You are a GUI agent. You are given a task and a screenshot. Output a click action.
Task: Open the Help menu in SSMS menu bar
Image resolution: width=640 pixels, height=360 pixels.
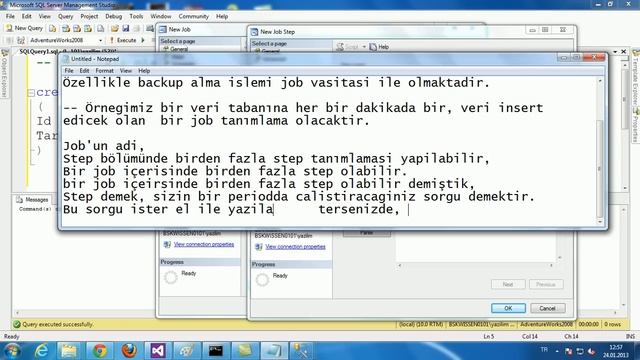pyautogui.click(x=222, y=16)
